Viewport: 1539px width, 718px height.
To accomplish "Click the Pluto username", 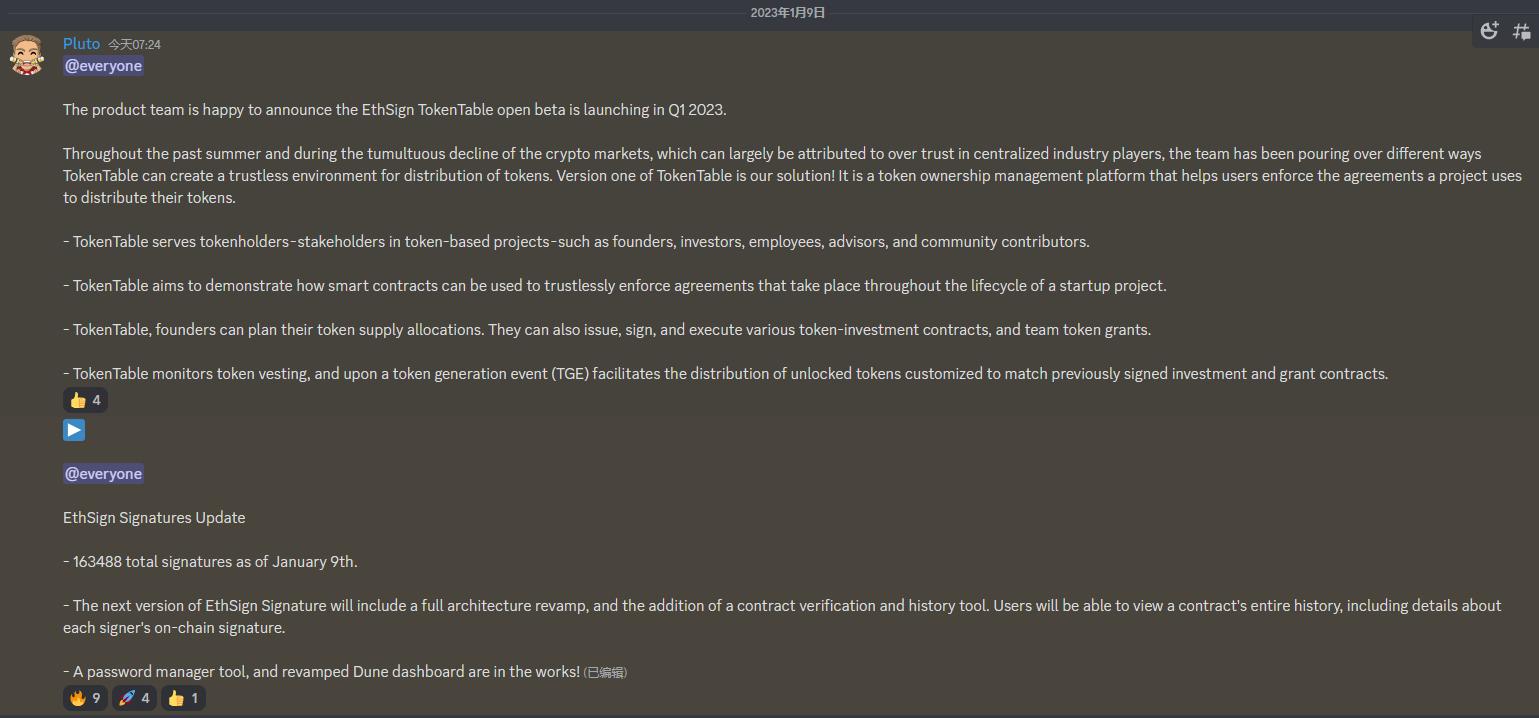I will pos(81,43).
